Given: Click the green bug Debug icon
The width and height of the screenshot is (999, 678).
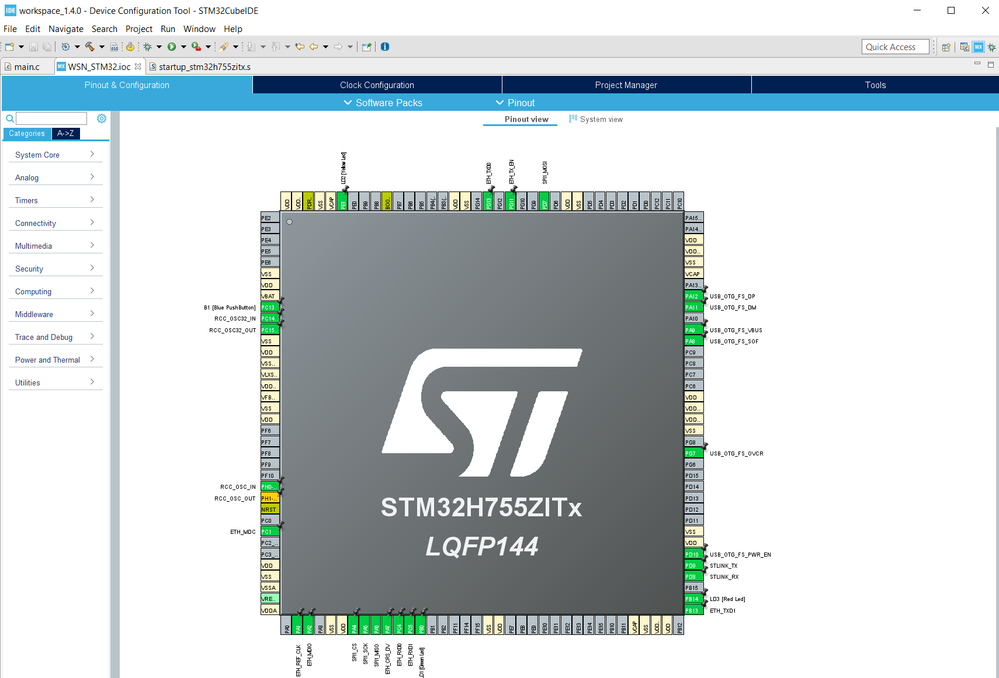Looking at the screenshot, I should (147, 47).
